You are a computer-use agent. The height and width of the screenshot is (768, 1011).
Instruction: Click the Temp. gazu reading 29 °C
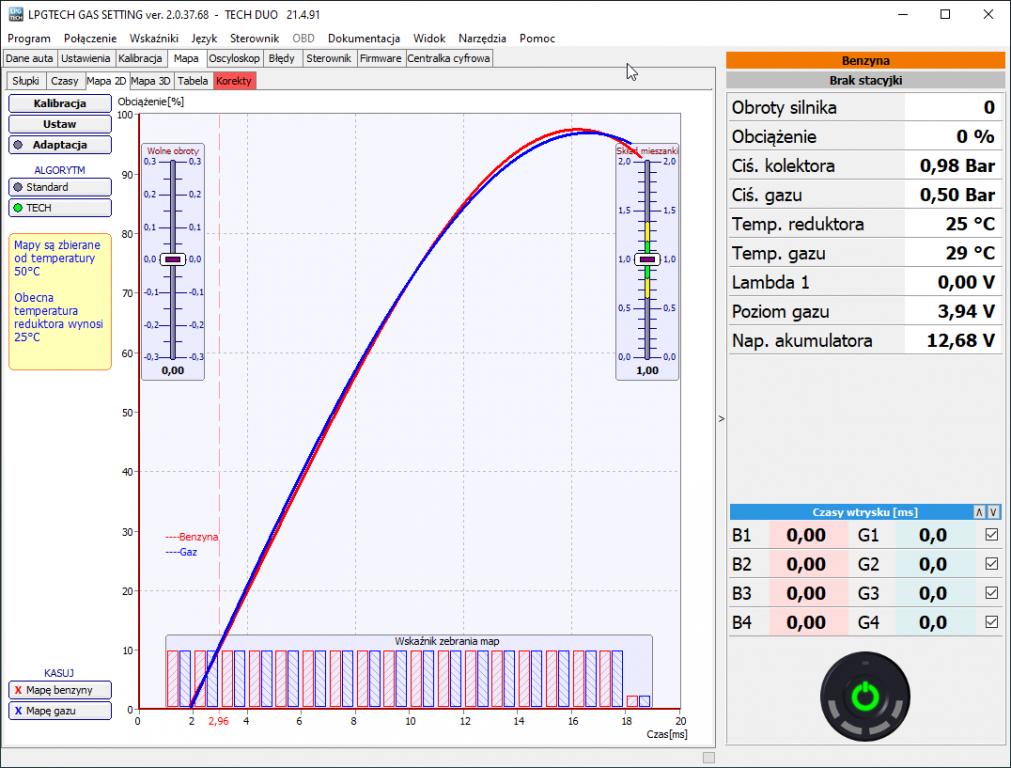pyautogui.click(x=953, y=253)
